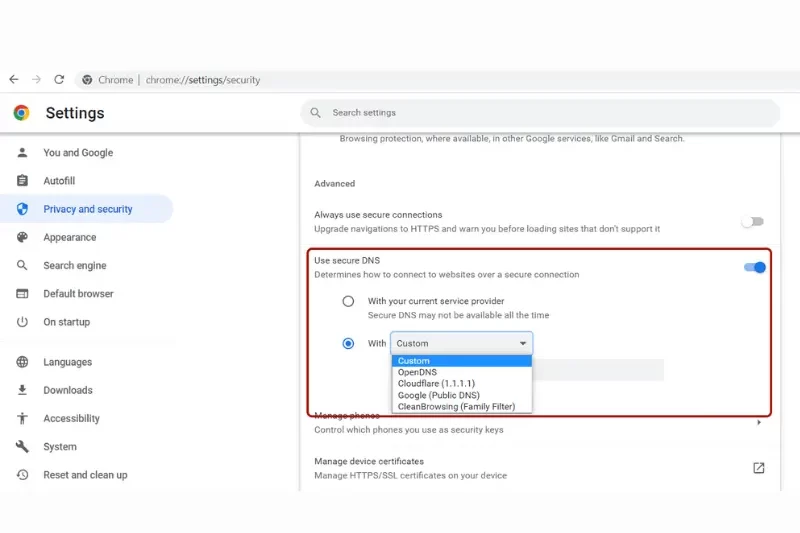Click the clipboard icon for Autofill

[22, 181]
